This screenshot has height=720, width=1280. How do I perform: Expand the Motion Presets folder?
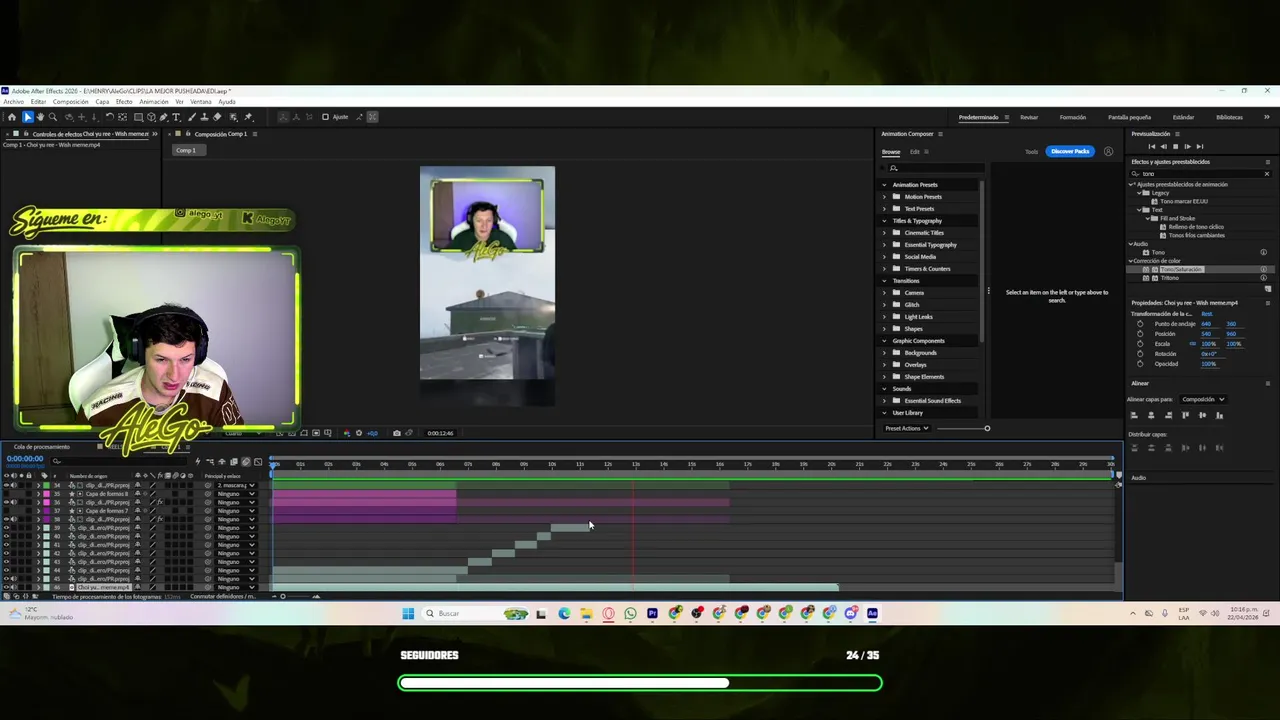884,197
